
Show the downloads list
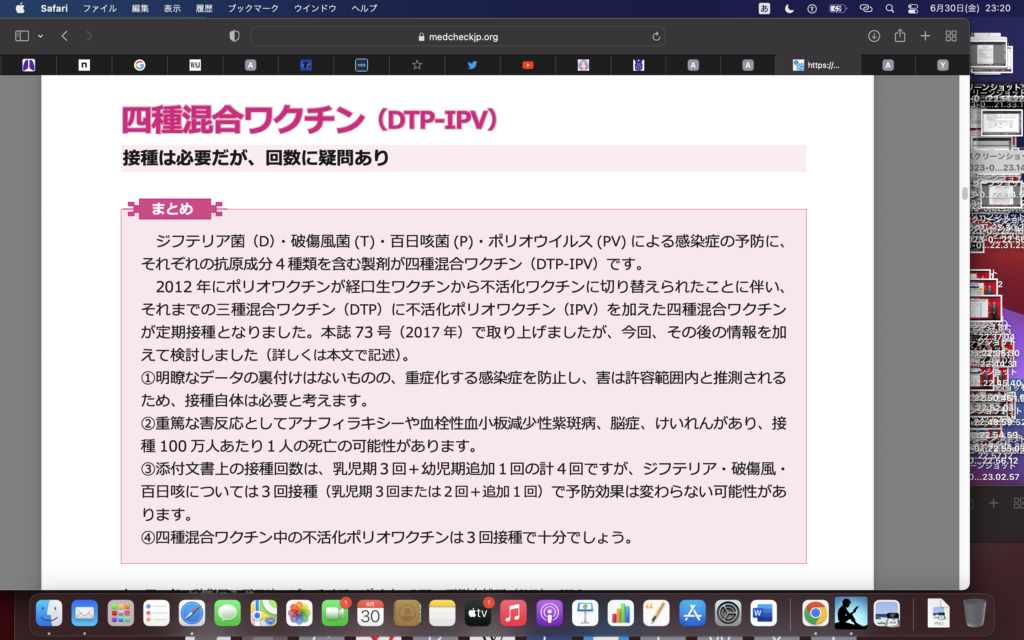pyautogui.click(x=874, y=36)
